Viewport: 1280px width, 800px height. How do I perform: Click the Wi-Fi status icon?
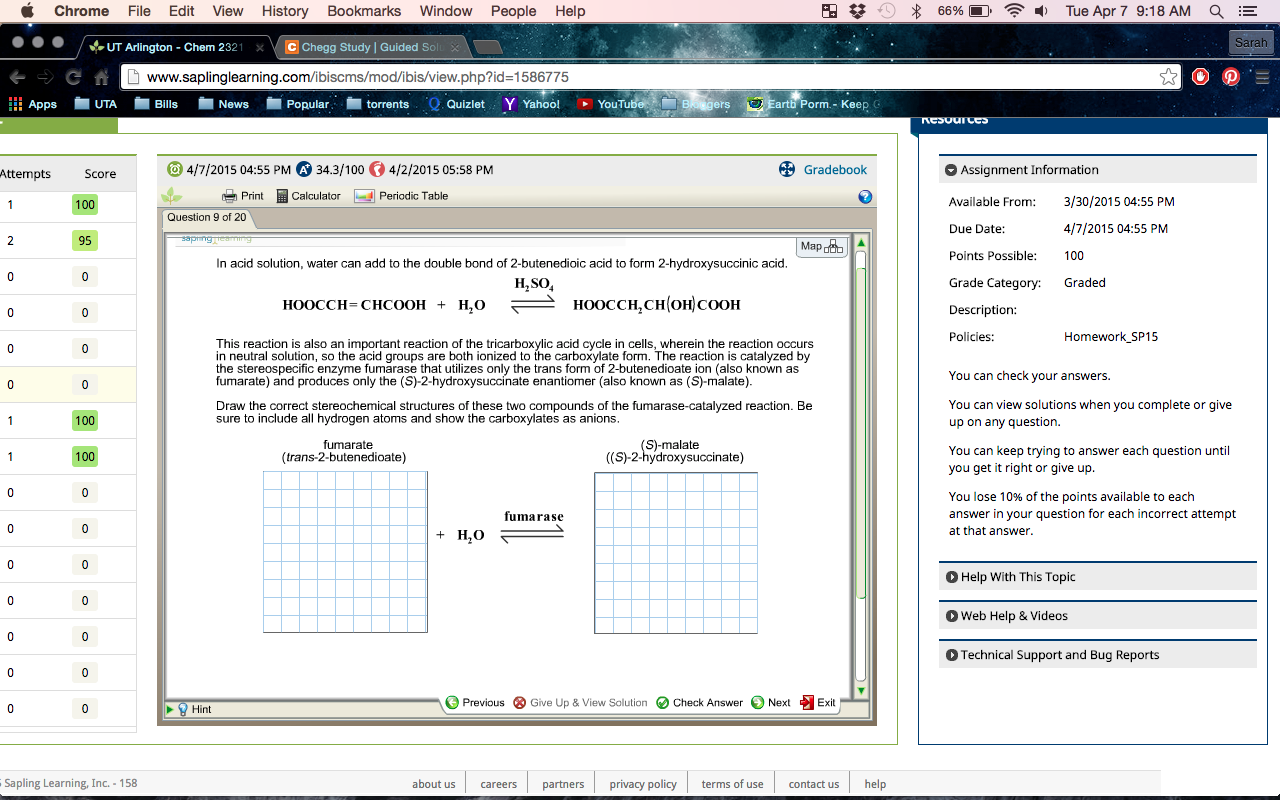pyautogui.click(x=1015, y=11)
